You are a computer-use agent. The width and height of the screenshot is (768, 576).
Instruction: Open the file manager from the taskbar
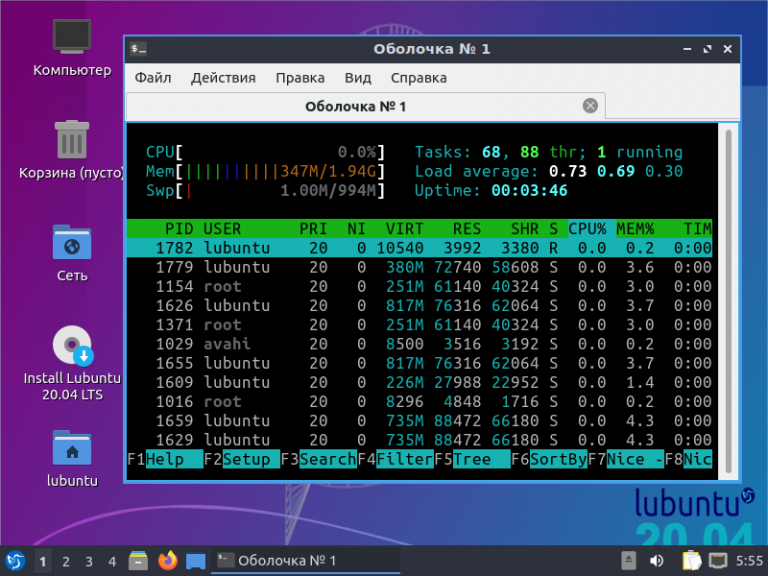pos(140,561)
